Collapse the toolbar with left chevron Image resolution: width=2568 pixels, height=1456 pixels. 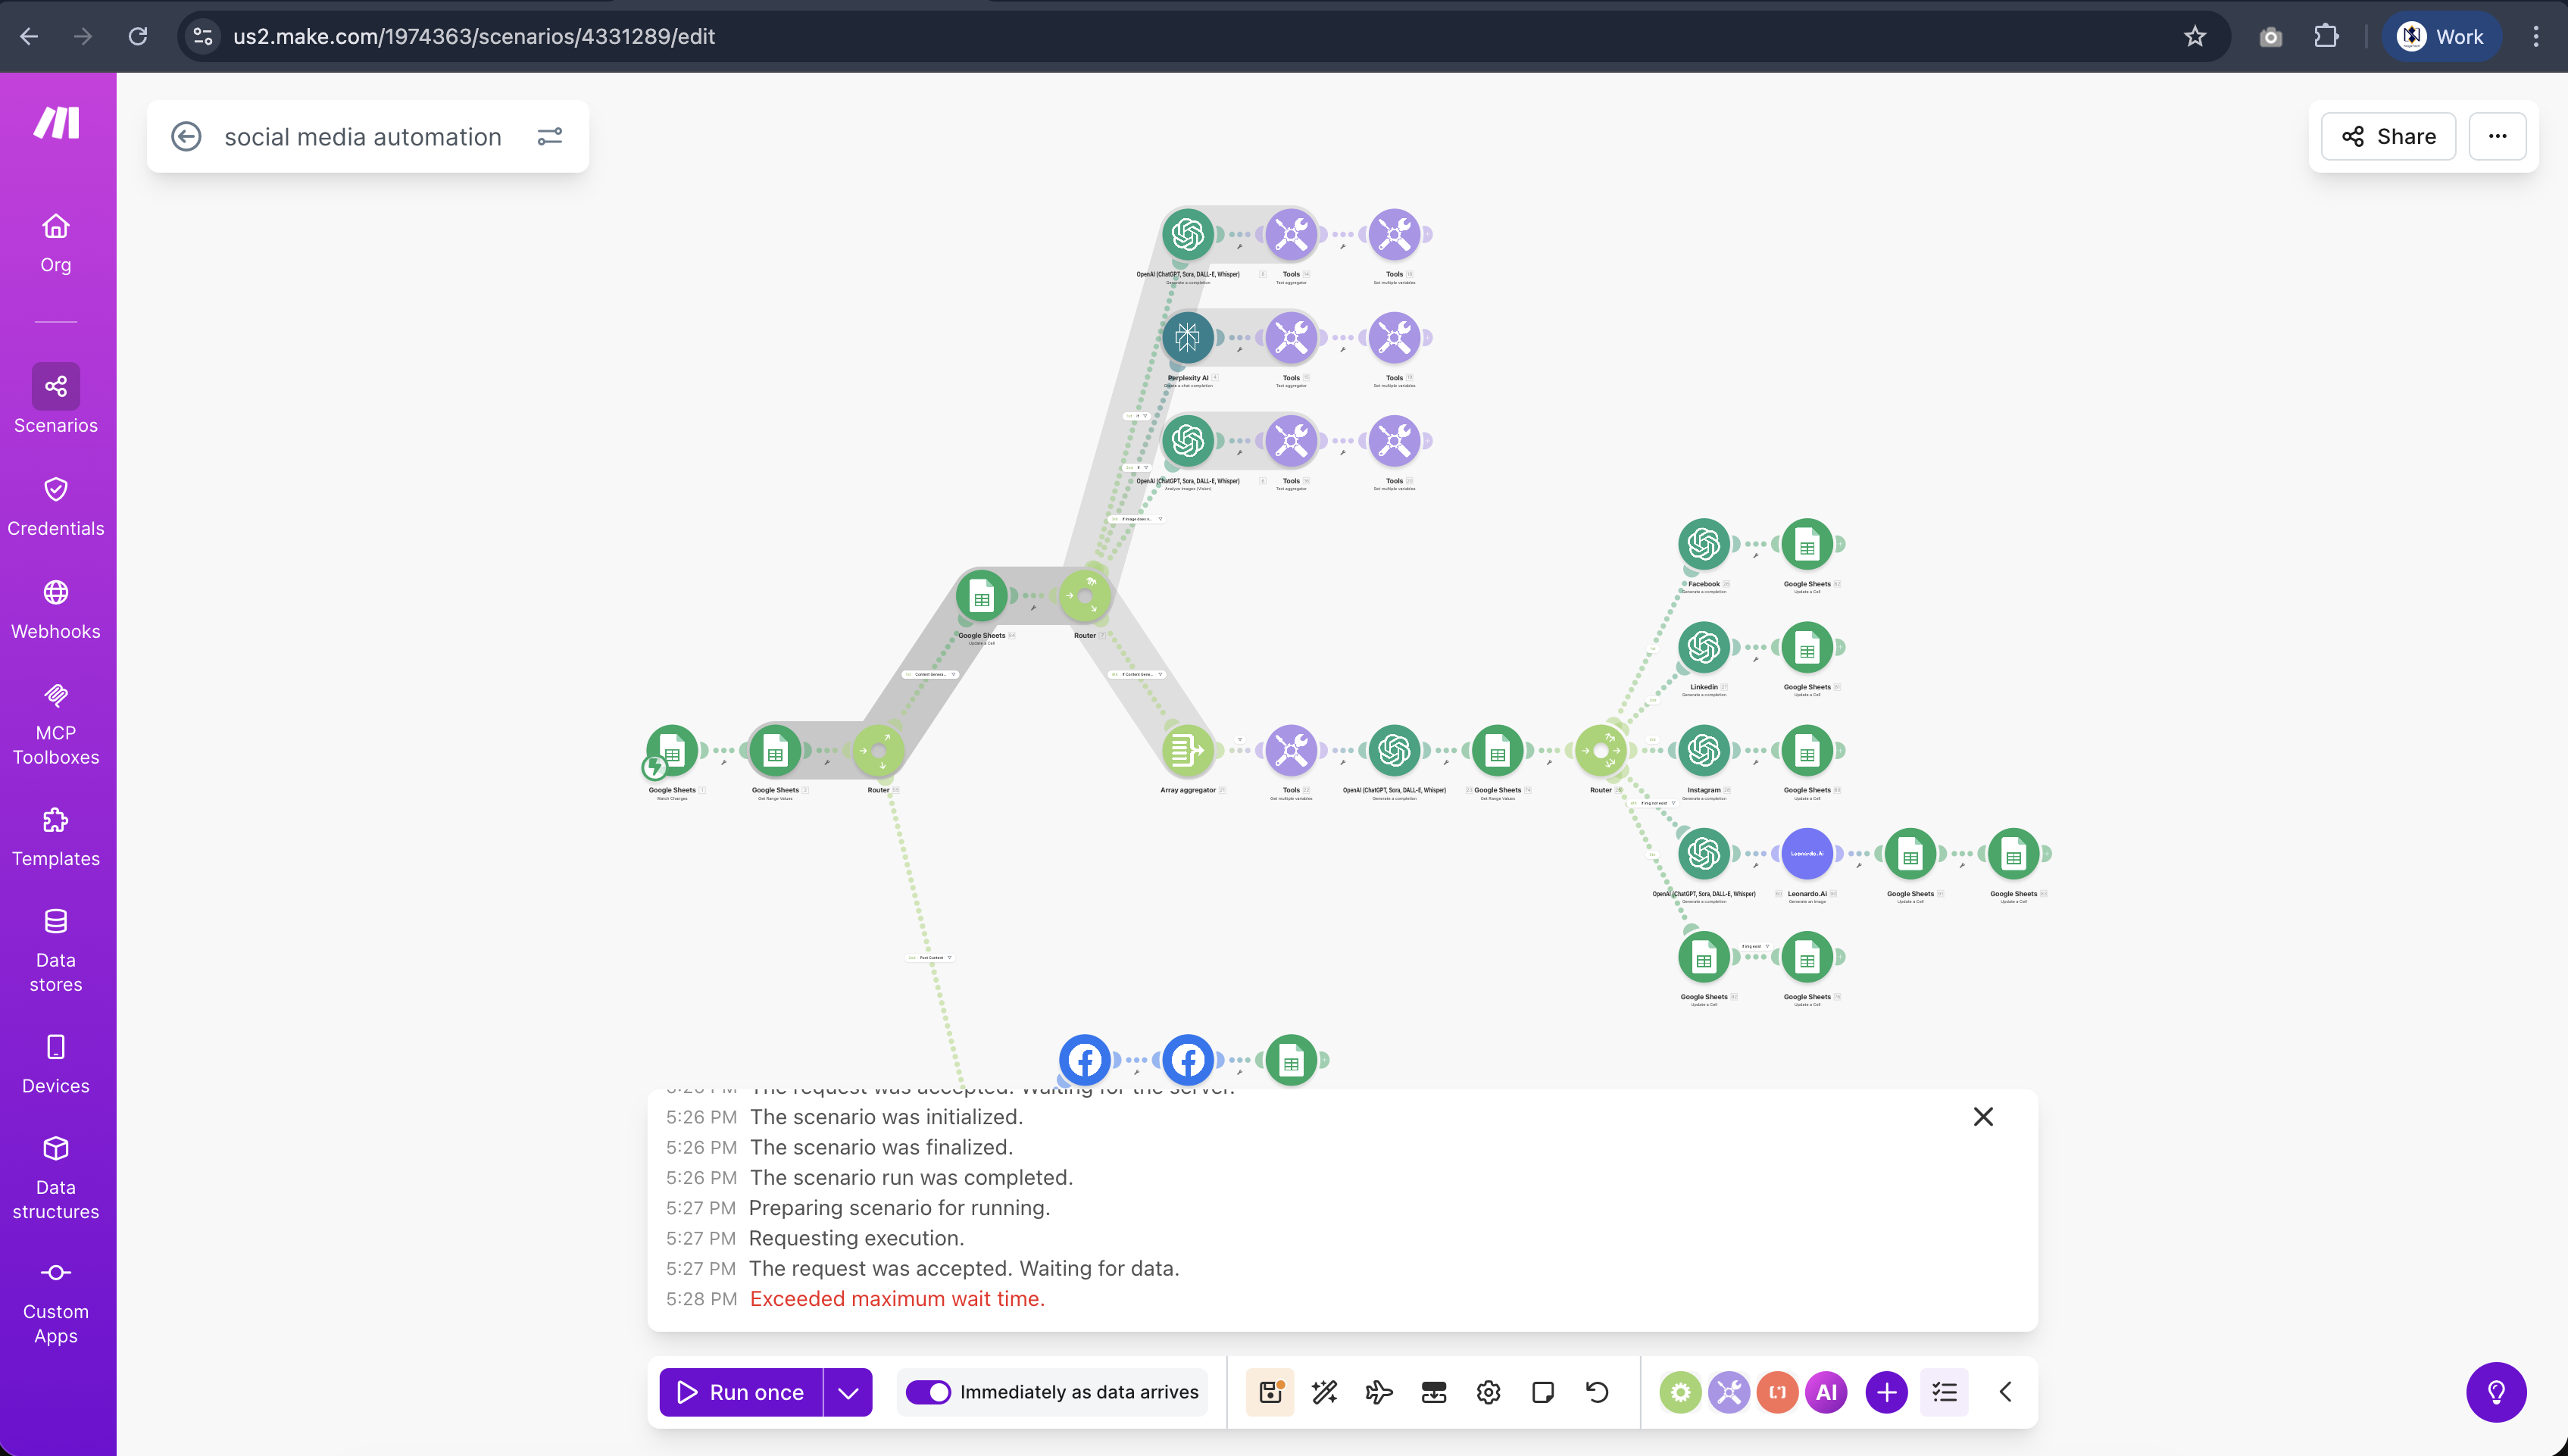[x=2006, y=1392]
